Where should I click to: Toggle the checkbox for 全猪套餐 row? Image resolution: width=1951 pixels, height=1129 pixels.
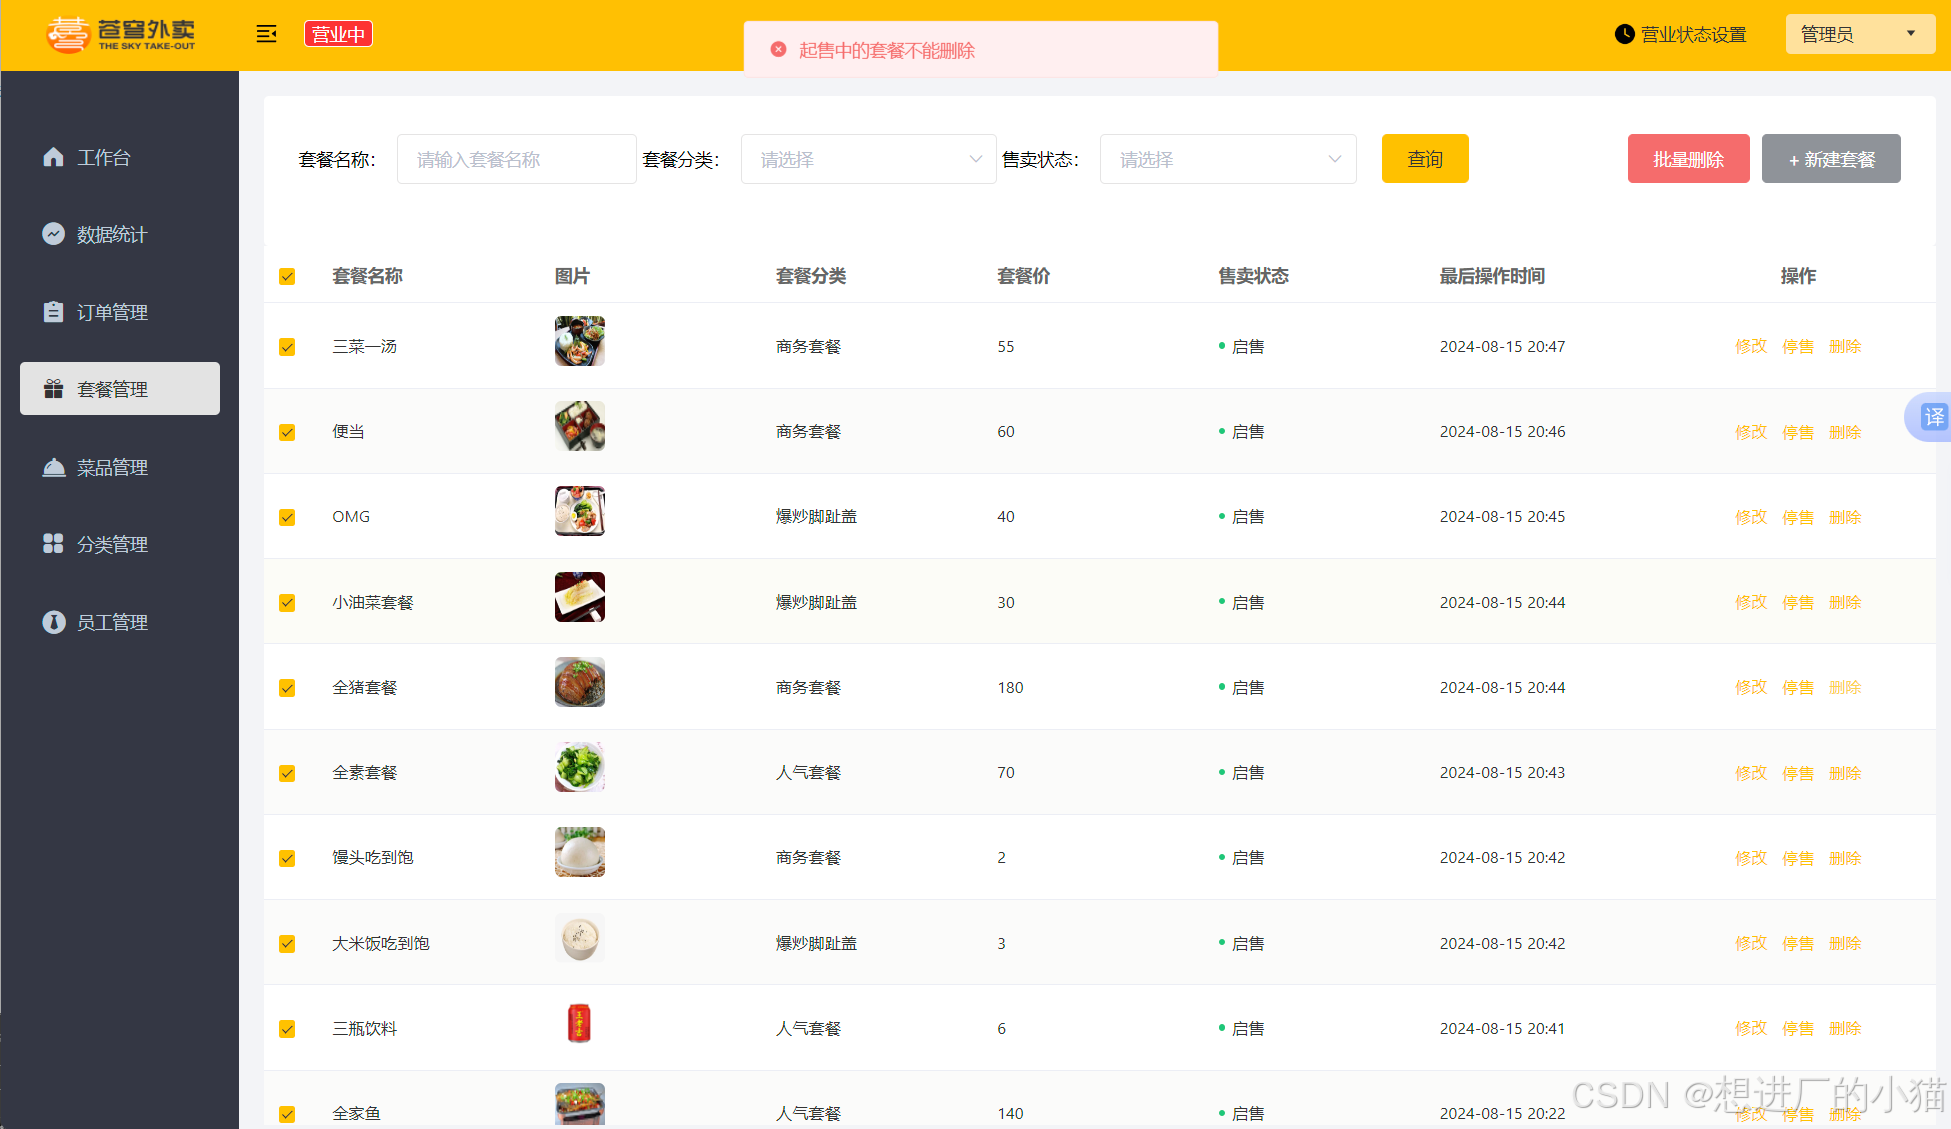pos(287,688)
